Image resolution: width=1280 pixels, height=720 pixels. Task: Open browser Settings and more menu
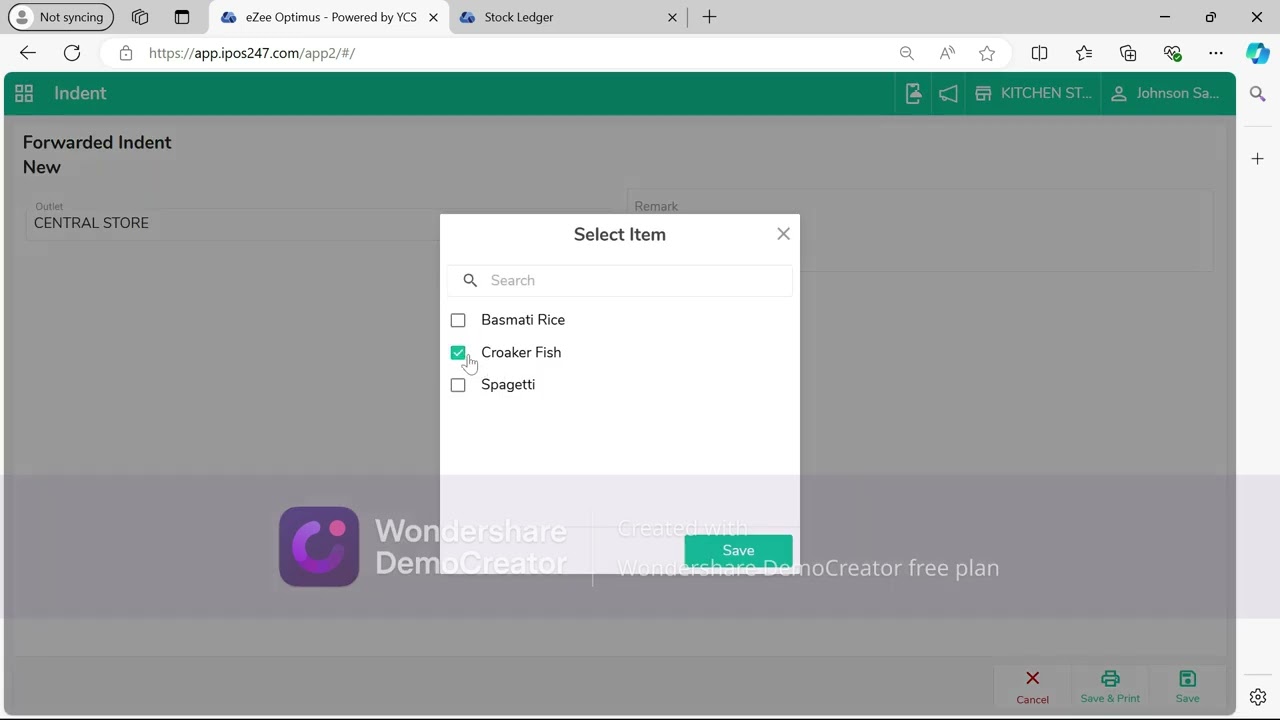1216,53
